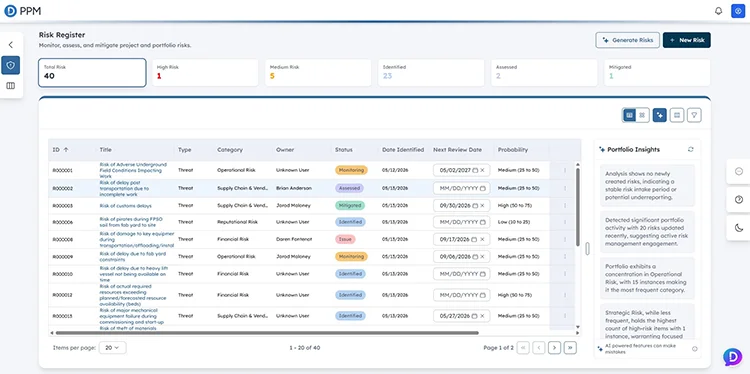The height and width of the screenshot is (374, 750).
Task: Open row actions menu for R000003
Action: tap(565, 205)
